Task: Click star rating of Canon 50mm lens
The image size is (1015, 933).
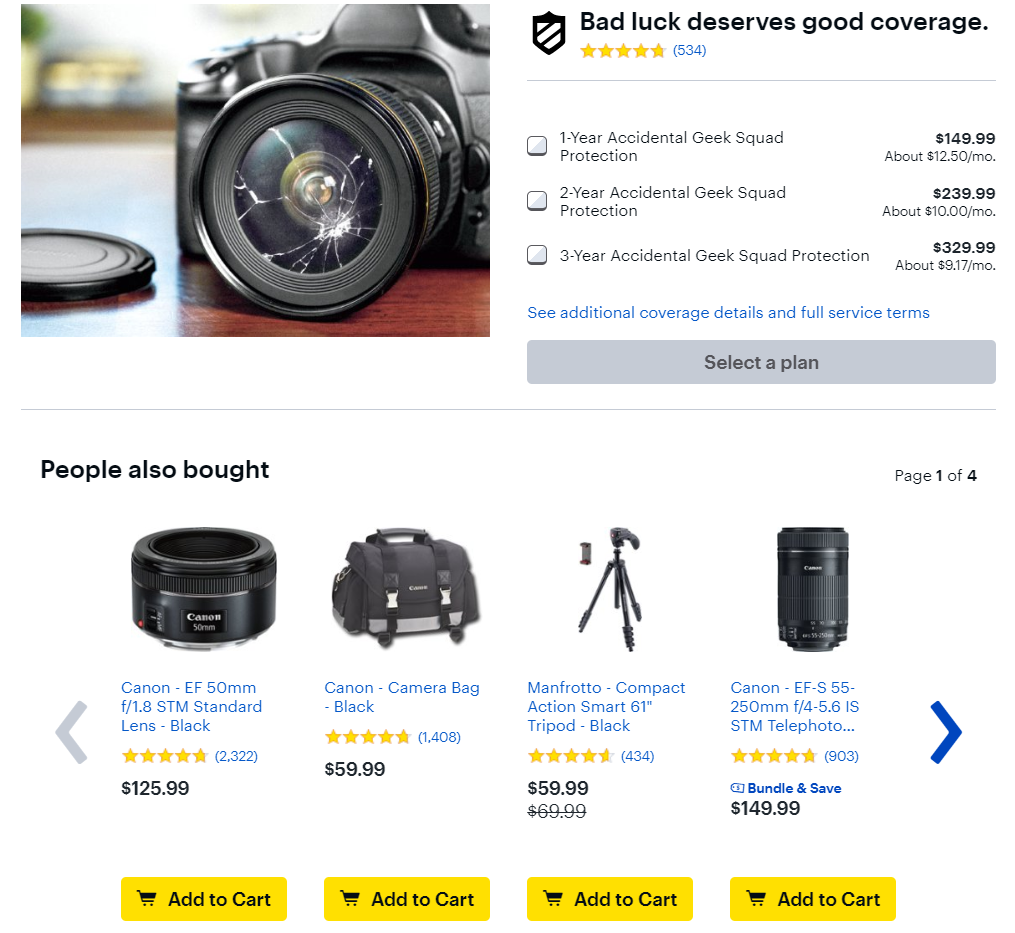Action: (164, 756)
